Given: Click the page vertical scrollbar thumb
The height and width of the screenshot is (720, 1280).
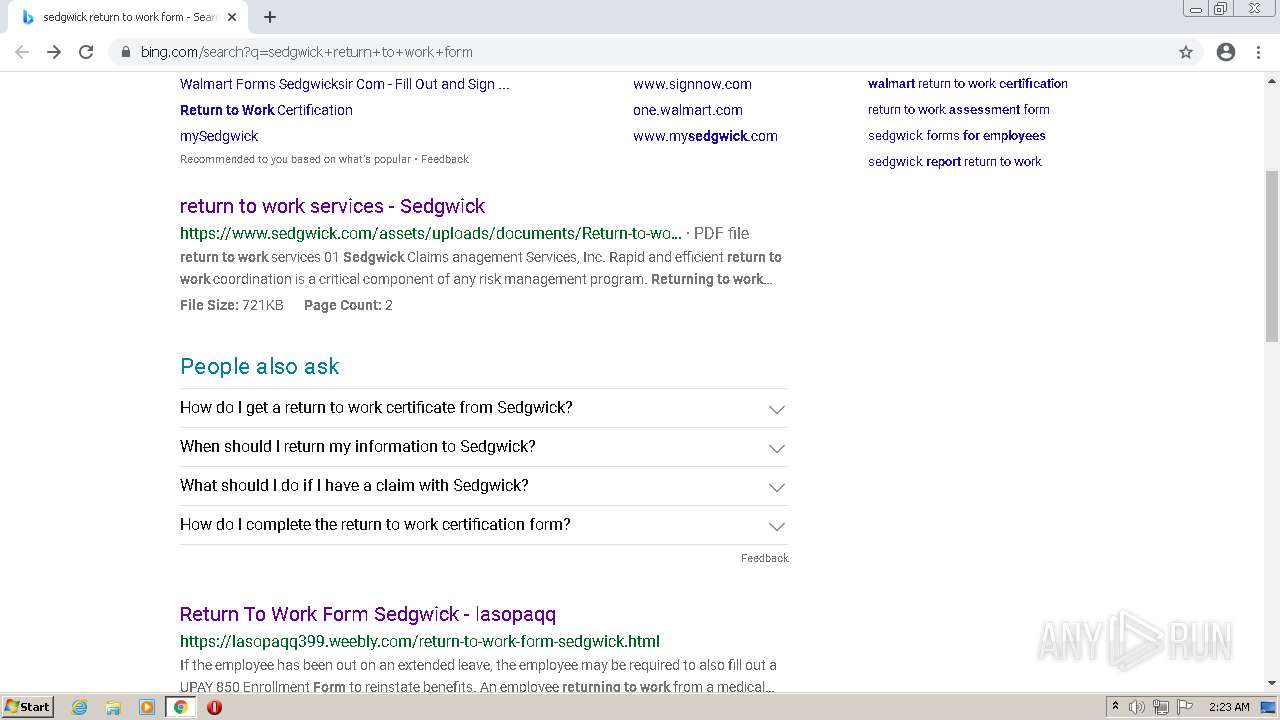Looking at the screenshot, I should tap(1272, 256).
